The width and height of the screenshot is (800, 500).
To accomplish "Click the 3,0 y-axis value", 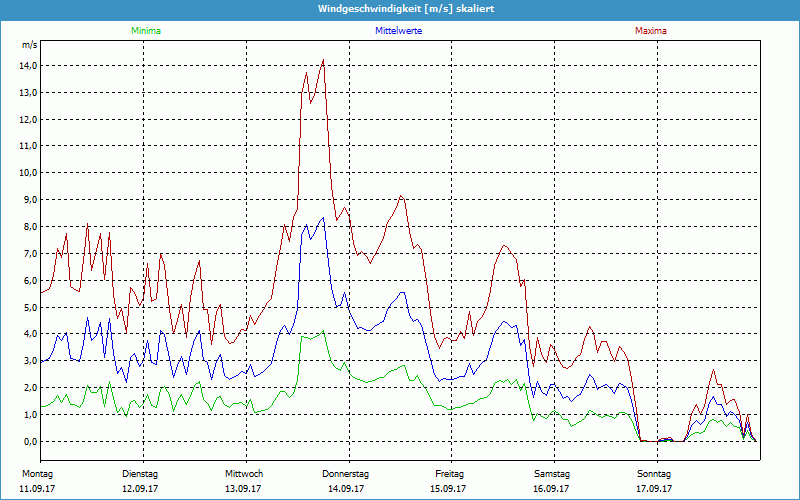I will point(30,361).
